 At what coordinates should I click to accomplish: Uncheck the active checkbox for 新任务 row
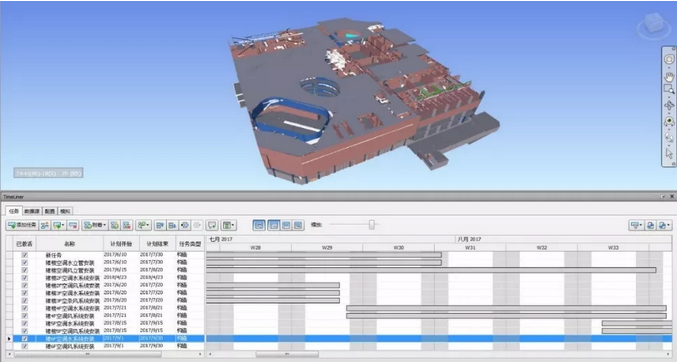(x=25, y=255)
